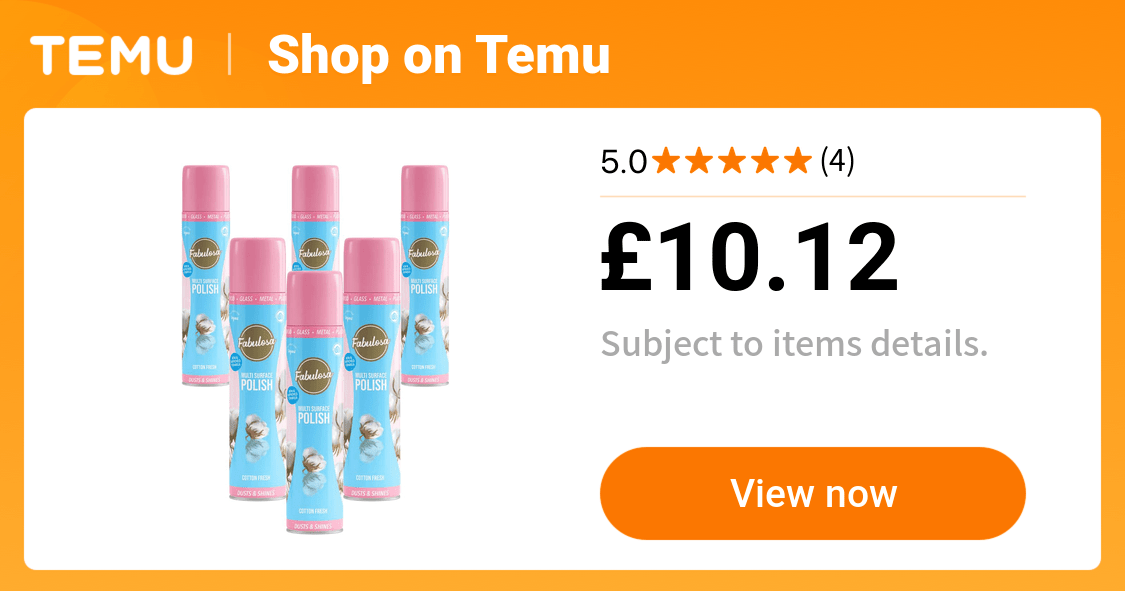Click the front center Fabulosa polish can
The height and width of the screenshot is (591, 1125).
(x=314, y=402)
